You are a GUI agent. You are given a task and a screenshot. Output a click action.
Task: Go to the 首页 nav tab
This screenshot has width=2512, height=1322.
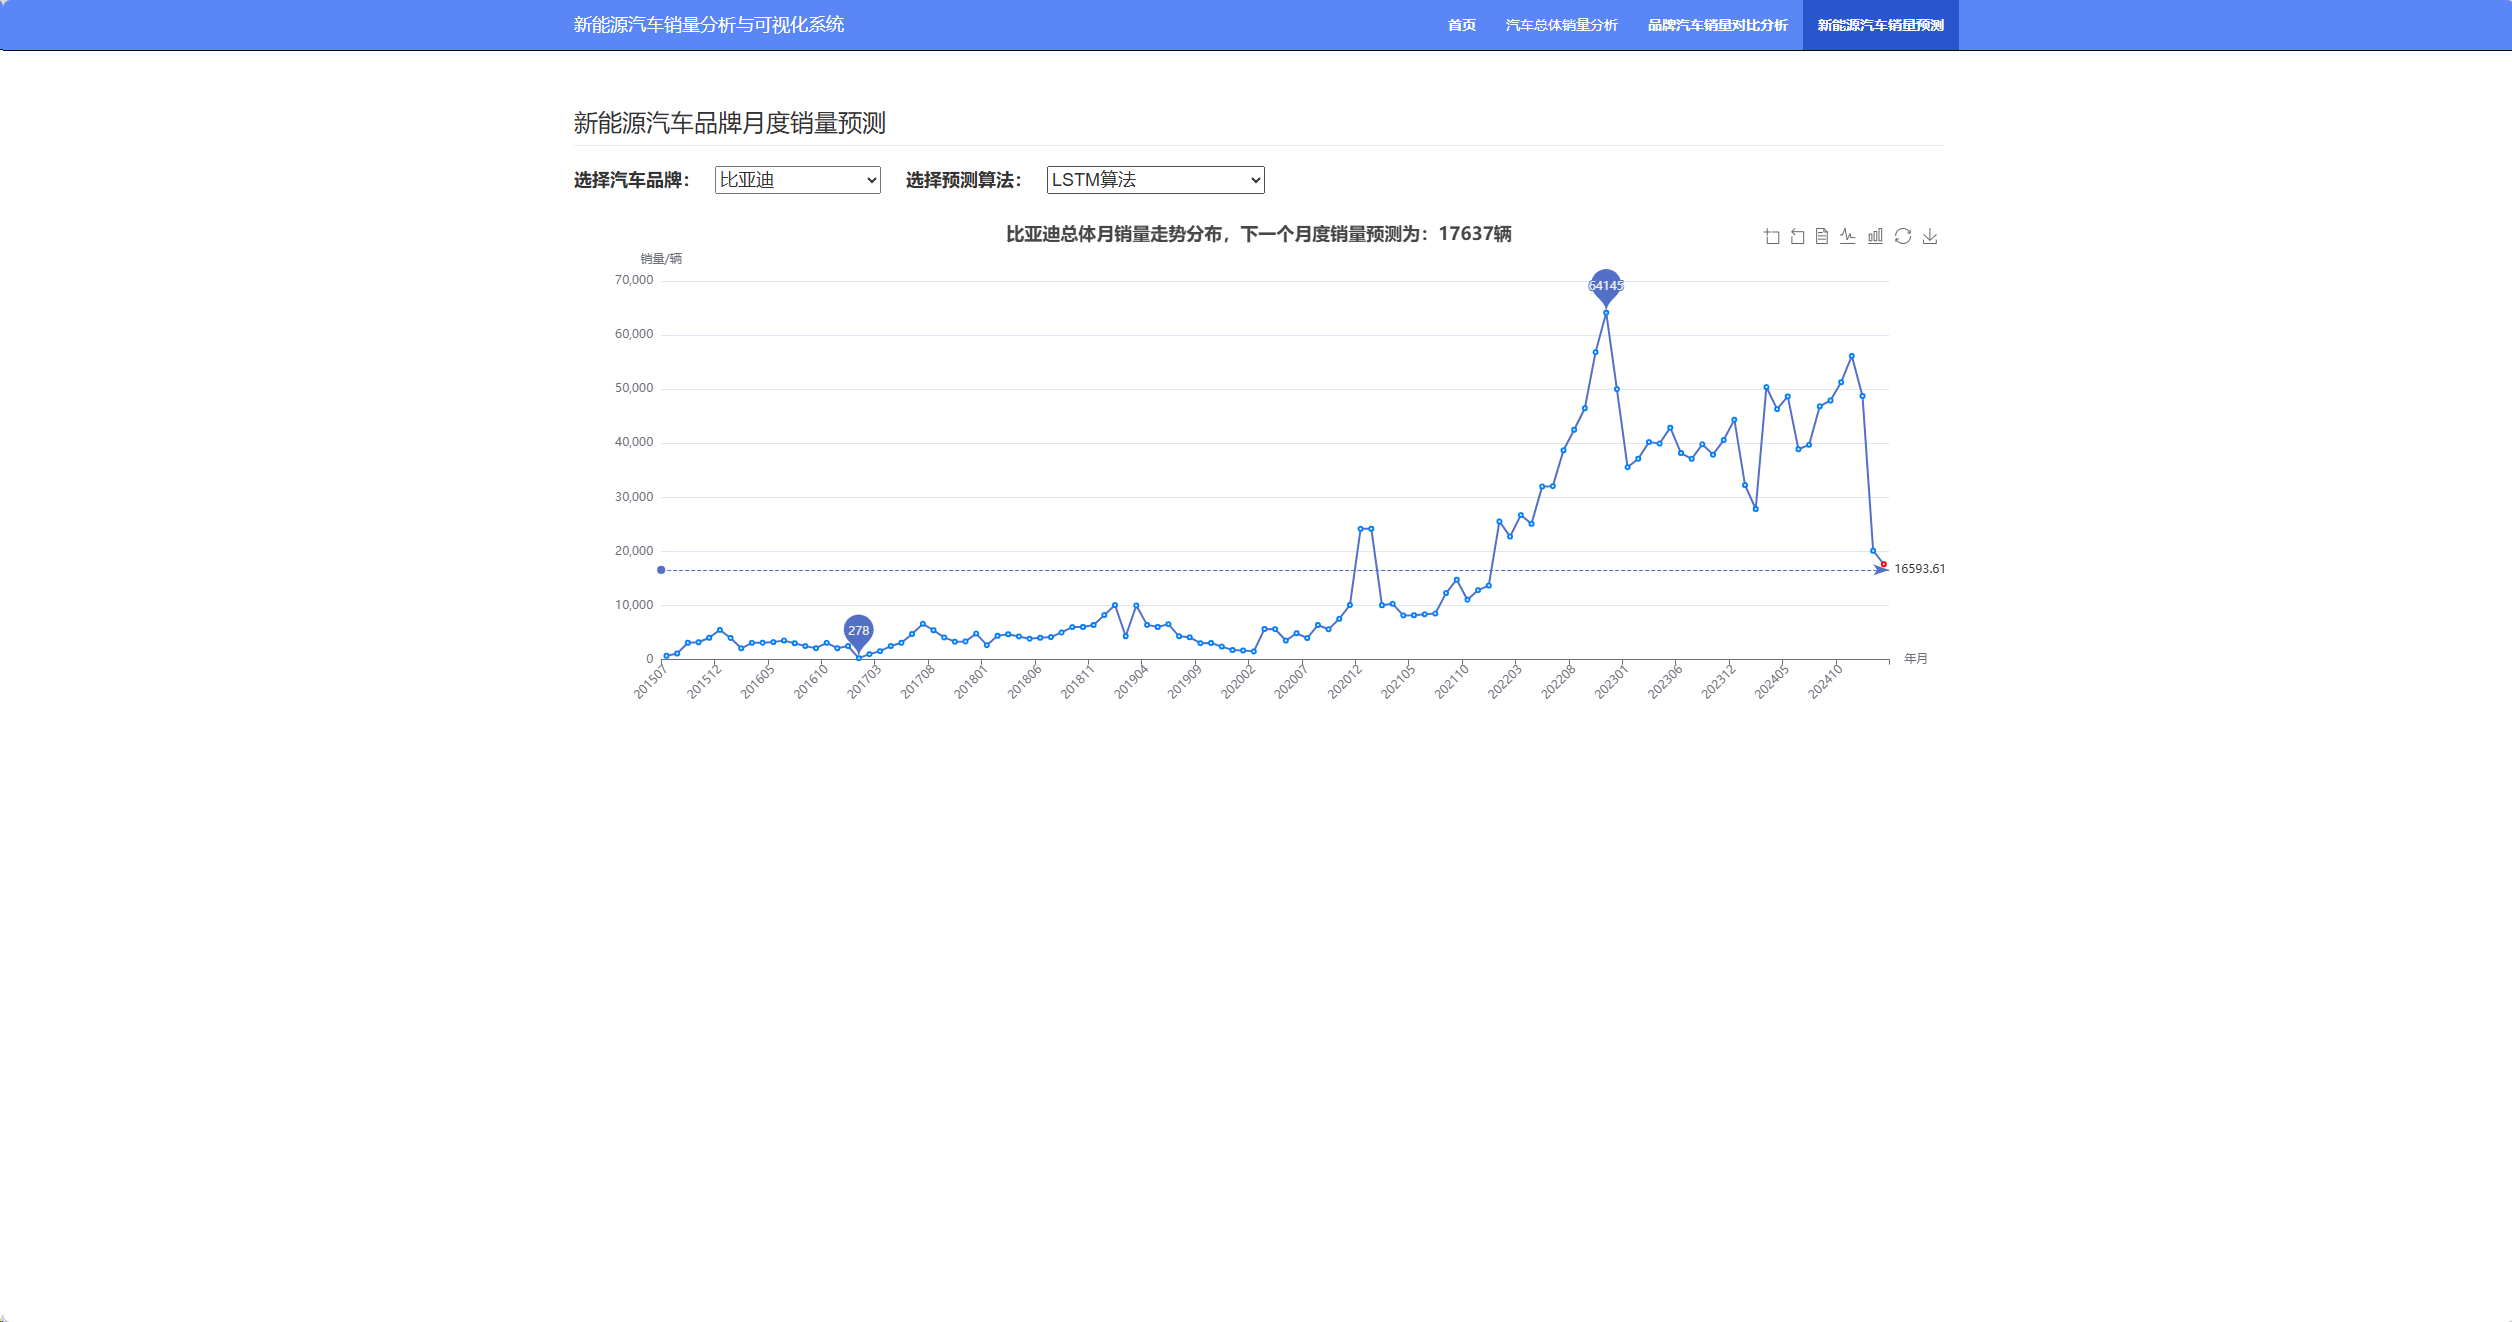point(1461,25)
